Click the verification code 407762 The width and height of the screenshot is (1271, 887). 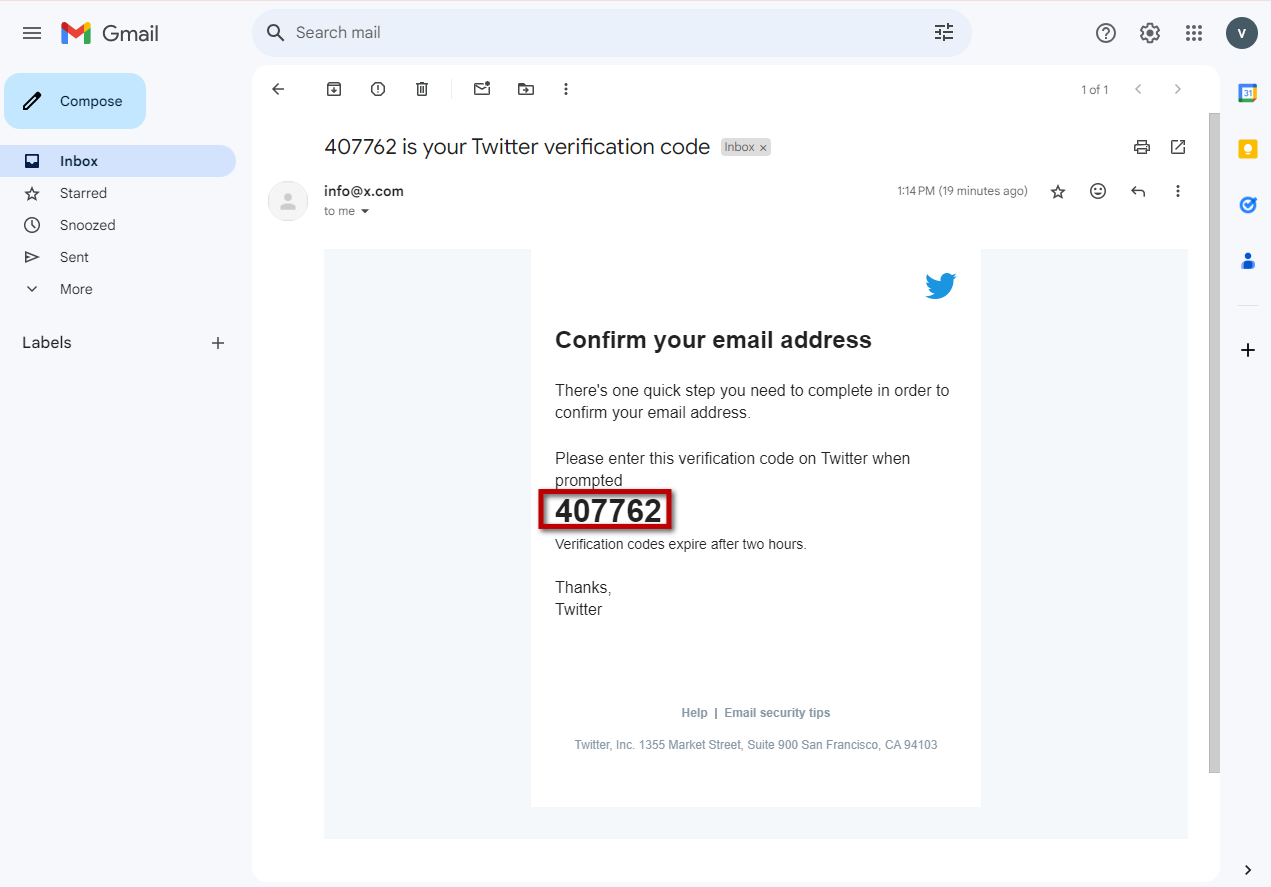[608, 511]
